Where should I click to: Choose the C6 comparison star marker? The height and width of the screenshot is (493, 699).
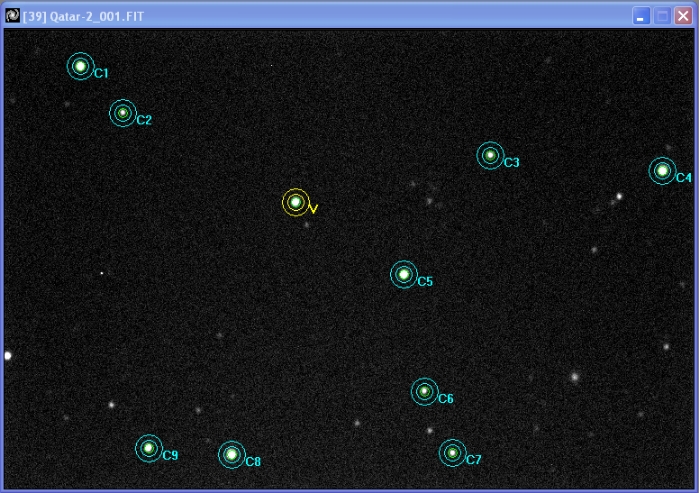pyautogui.click(x=424, y=392)
